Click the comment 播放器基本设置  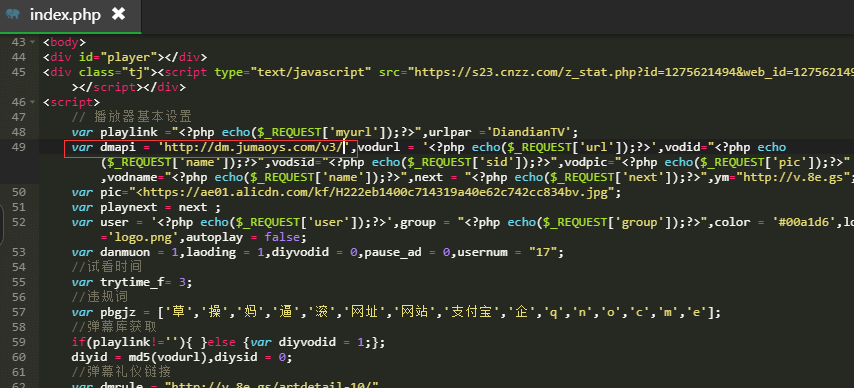click(x=131, y=117)
